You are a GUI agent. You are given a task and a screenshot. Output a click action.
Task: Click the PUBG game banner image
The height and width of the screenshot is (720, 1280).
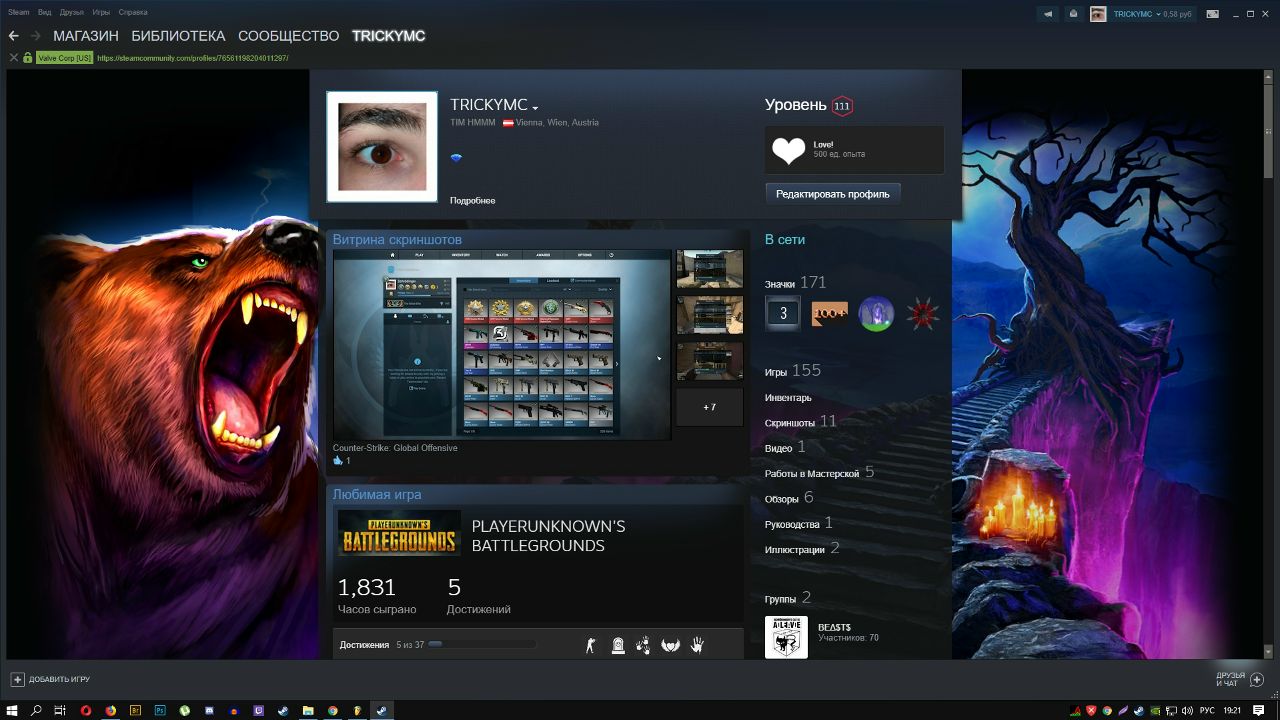click(x=399, y=533)
